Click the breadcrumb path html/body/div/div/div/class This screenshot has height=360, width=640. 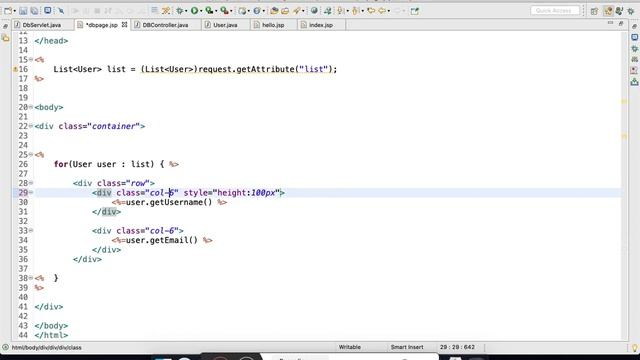(x=47, y=347)
